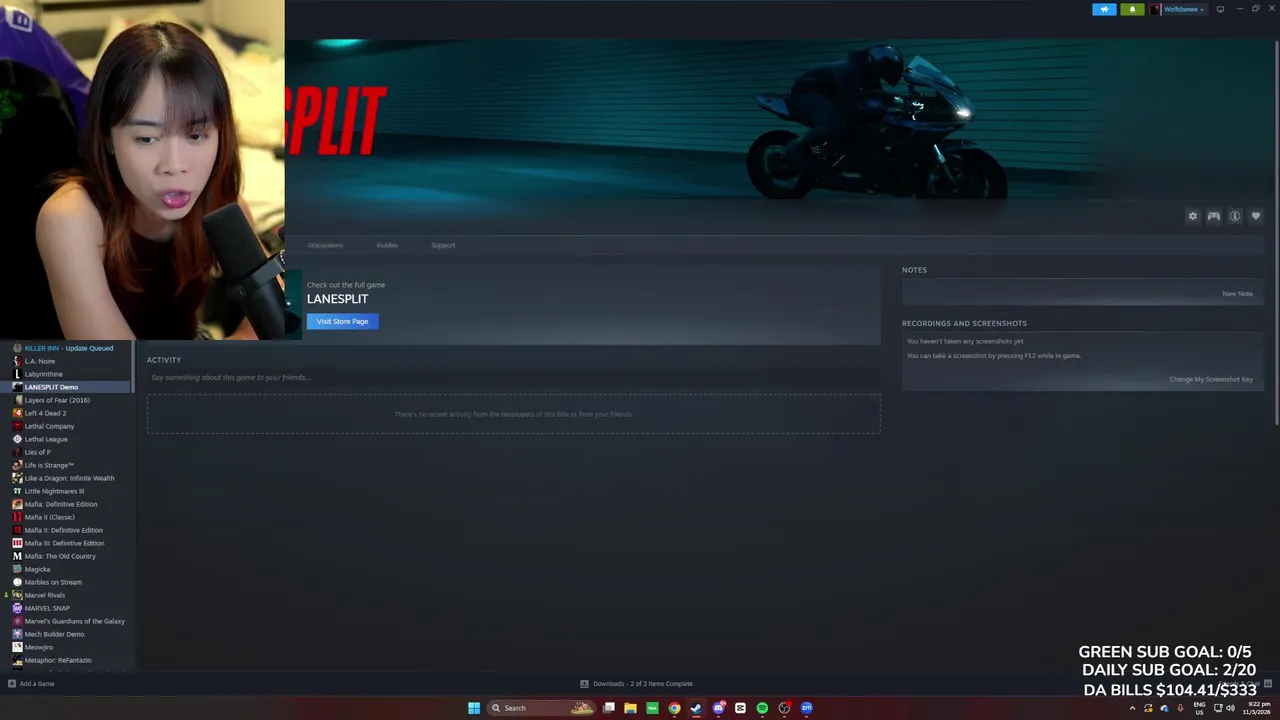Add LANESPLIT Demo to favorites heart

1256,216
